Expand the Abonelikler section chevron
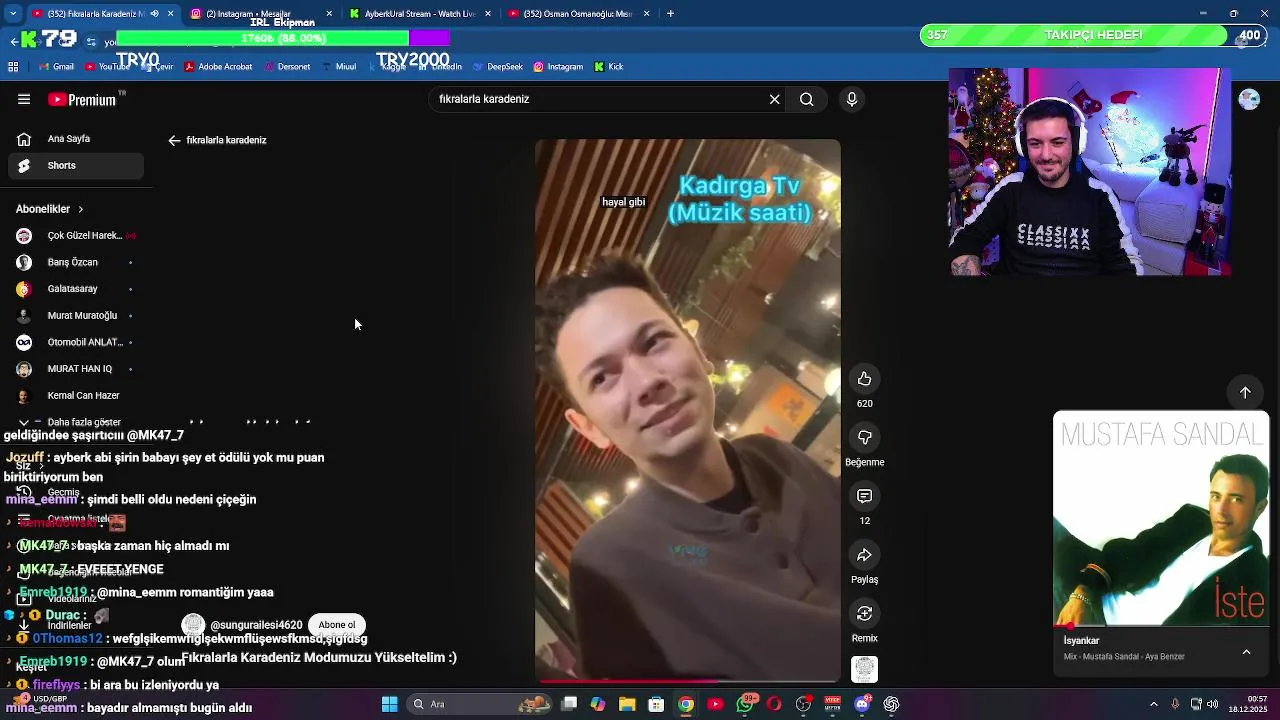 tap(80, 209)
